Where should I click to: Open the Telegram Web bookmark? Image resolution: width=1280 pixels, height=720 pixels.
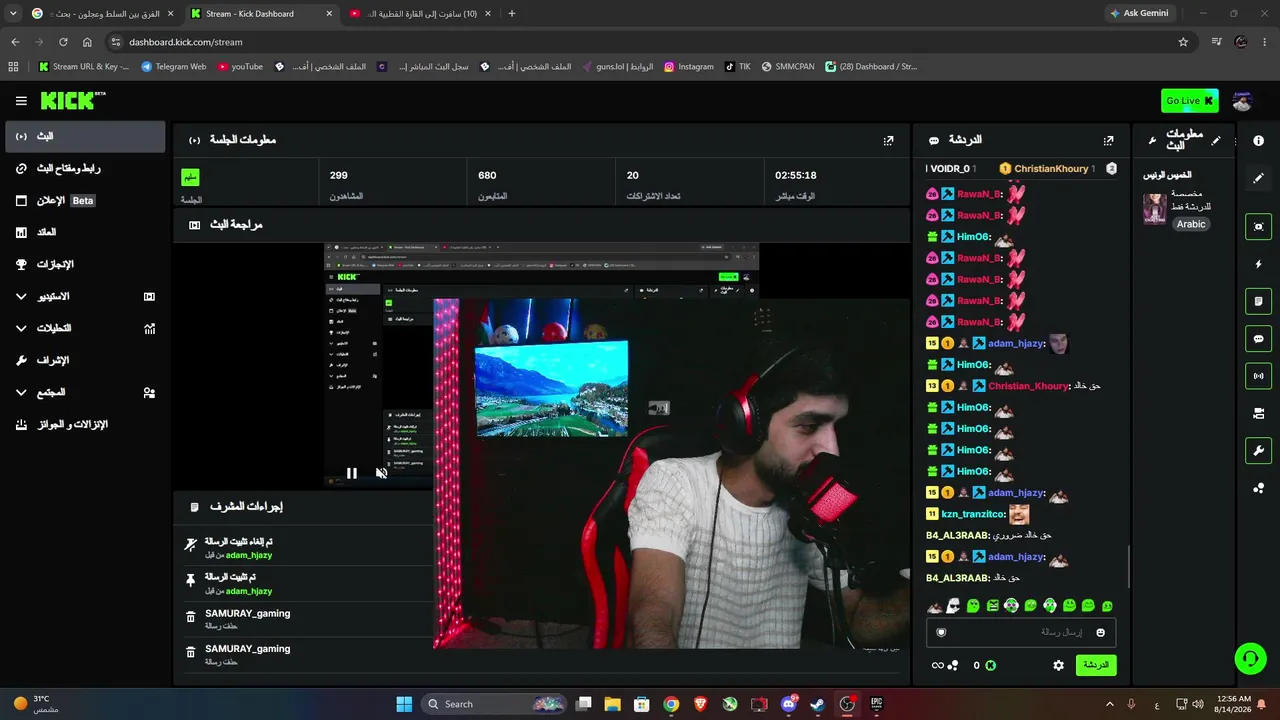coord(174,67)
